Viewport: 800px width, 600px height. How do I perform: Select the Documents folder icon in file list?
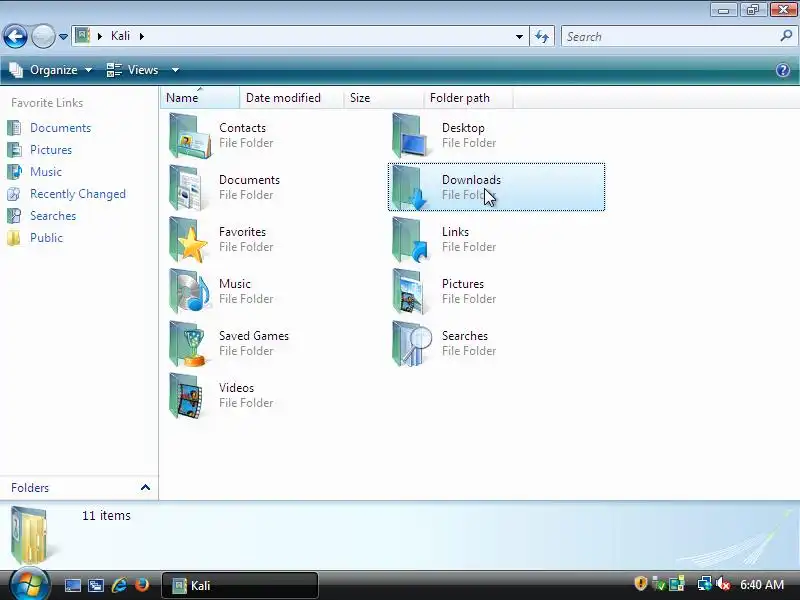coord(188,187)
